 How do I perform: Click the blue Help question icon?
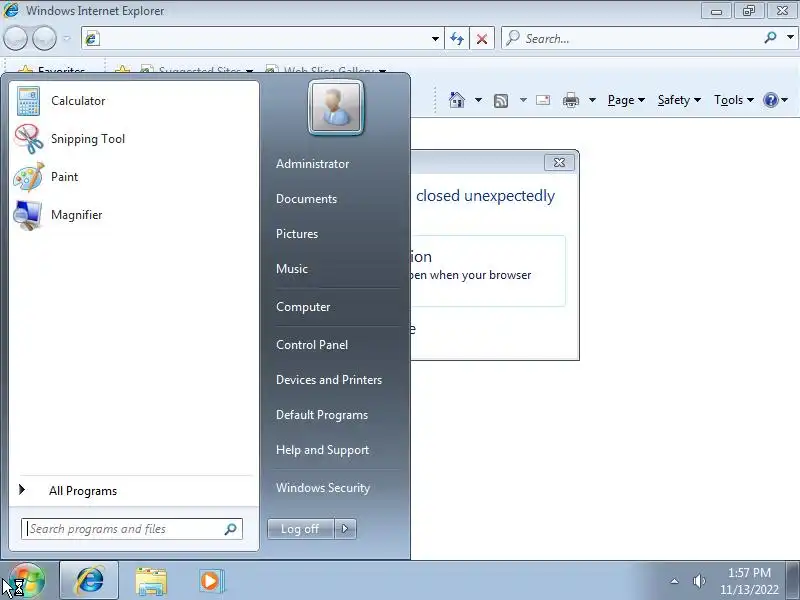(x=770, y=100)
